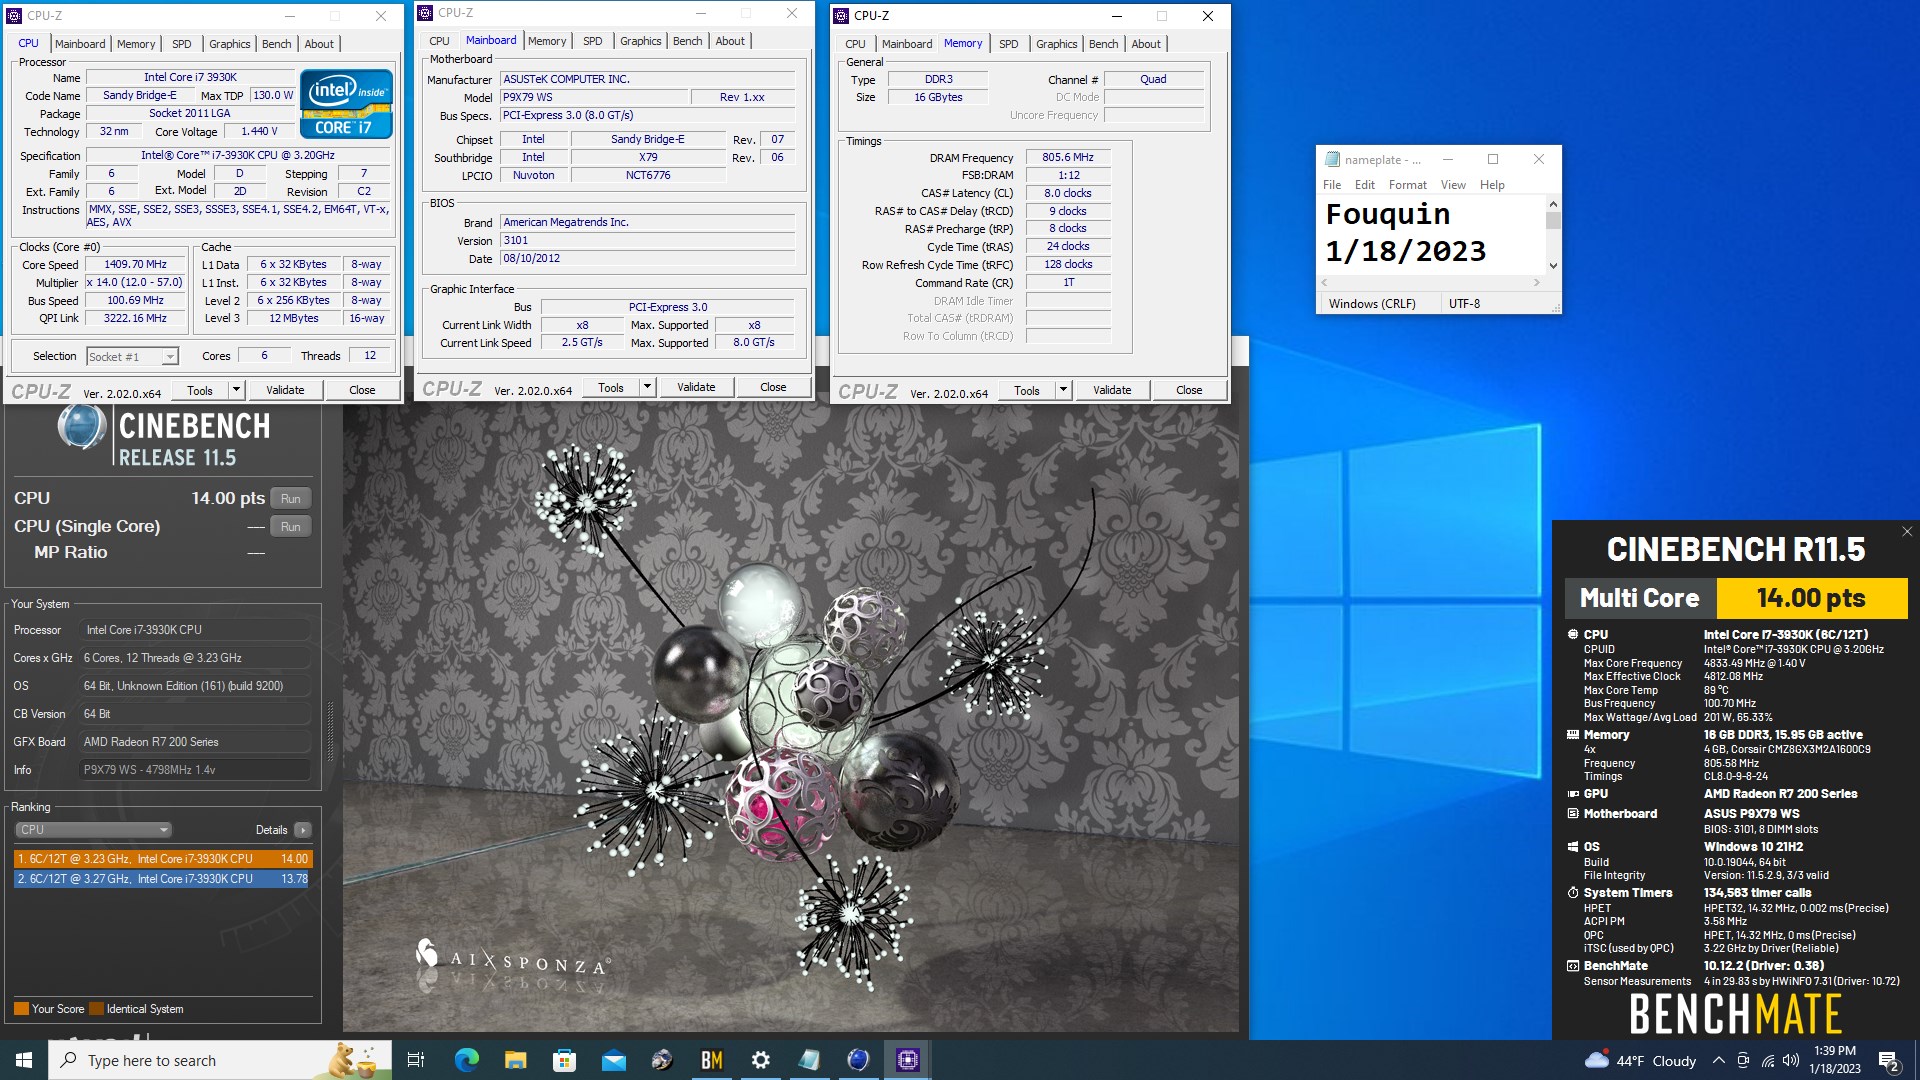This screenshot has width=1920, height=1080.
Task: Click Validate in the first CPU-Z window
Action: pos(285,390)
